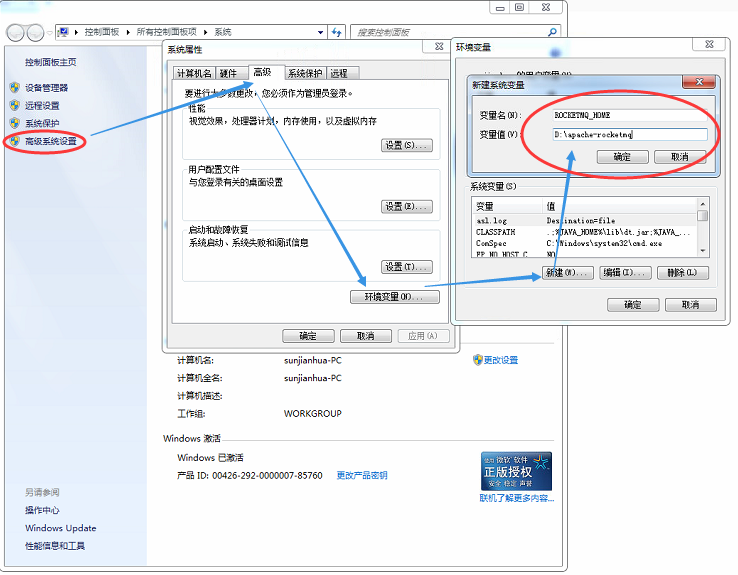Click computer icon in address bar
This screenshot has width=738, height=575.
(63, 32)
